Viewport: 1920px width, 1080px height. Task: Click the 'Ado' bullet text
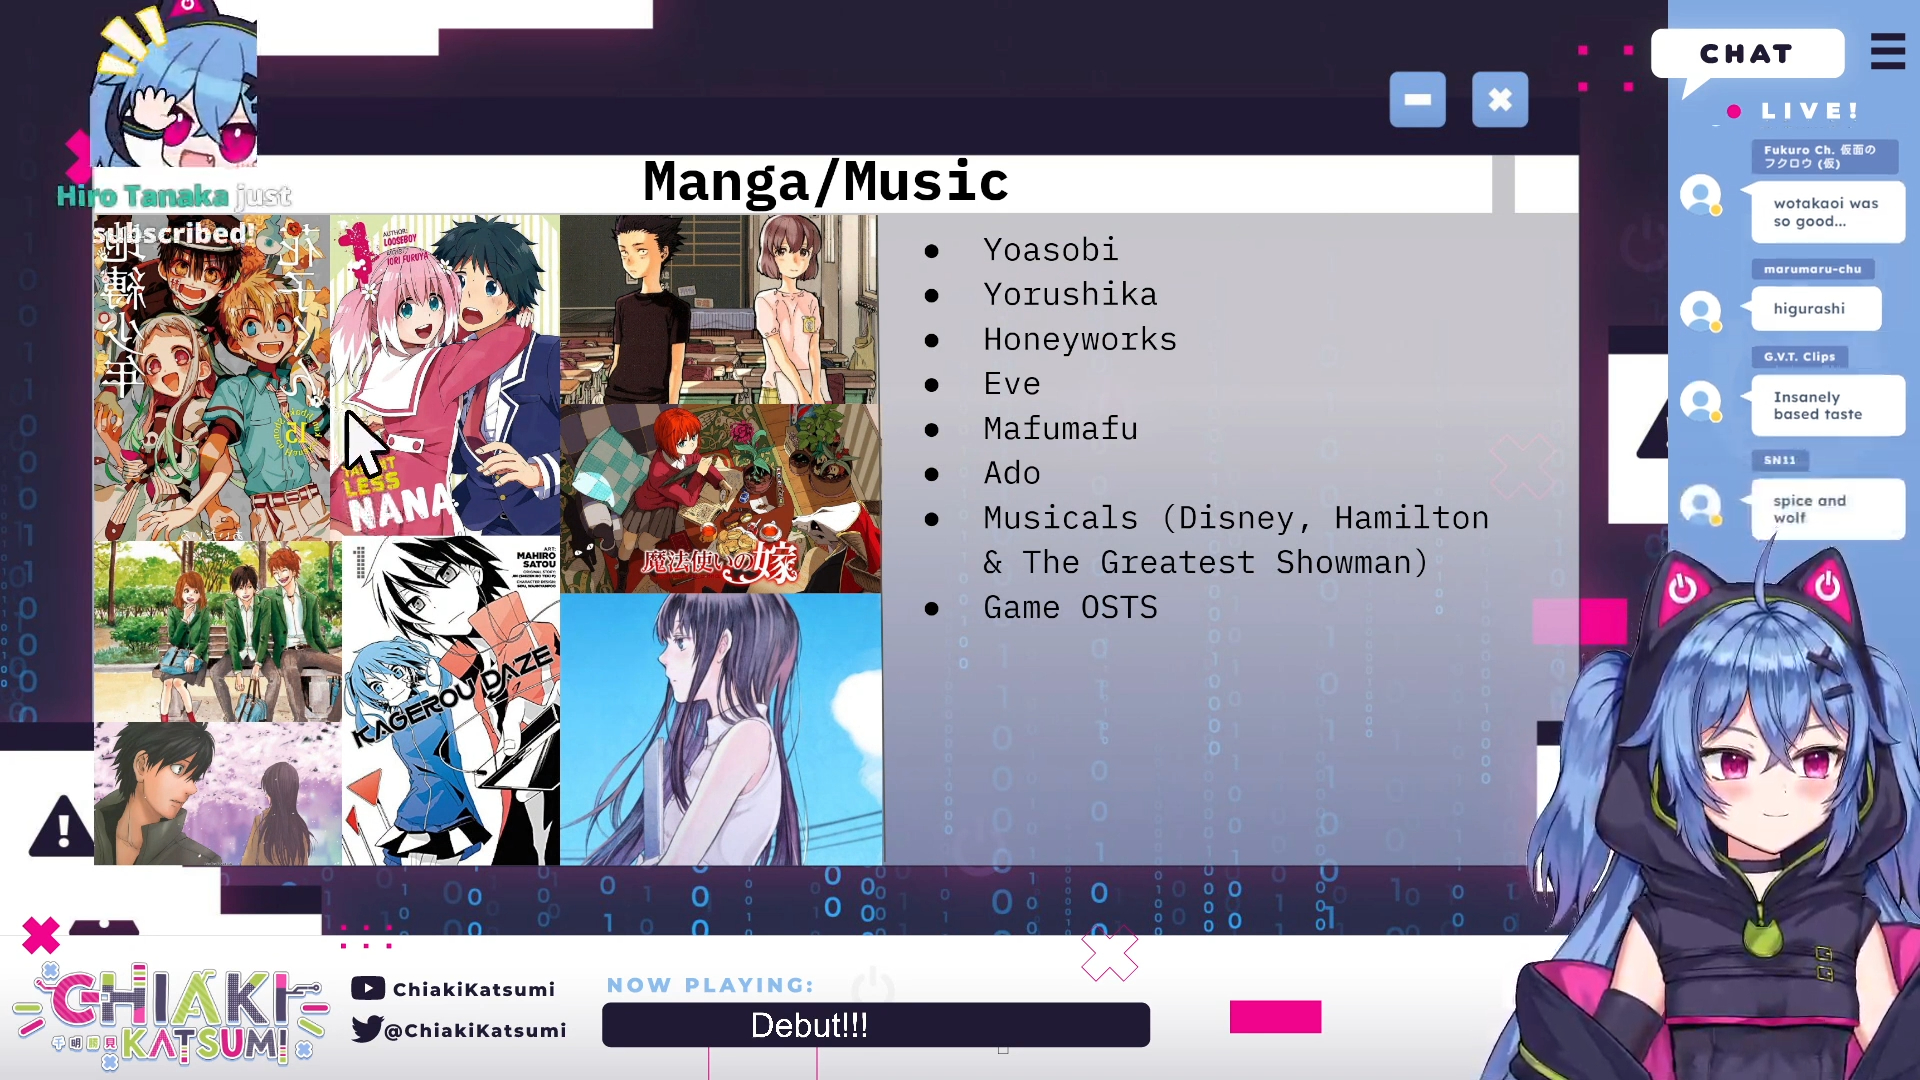pyautogui.click(x=1012, y=472)
